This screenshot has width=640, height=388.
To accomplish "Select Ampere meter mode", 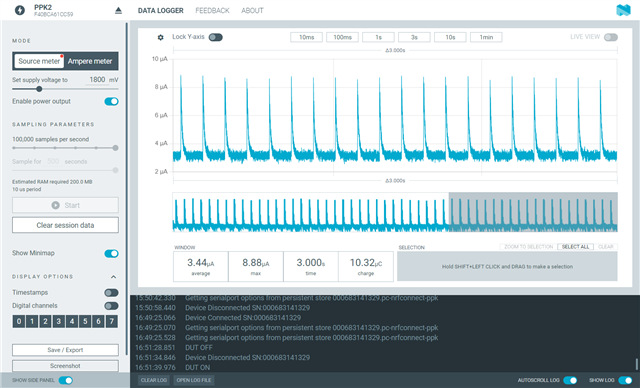I will [90, 61].
